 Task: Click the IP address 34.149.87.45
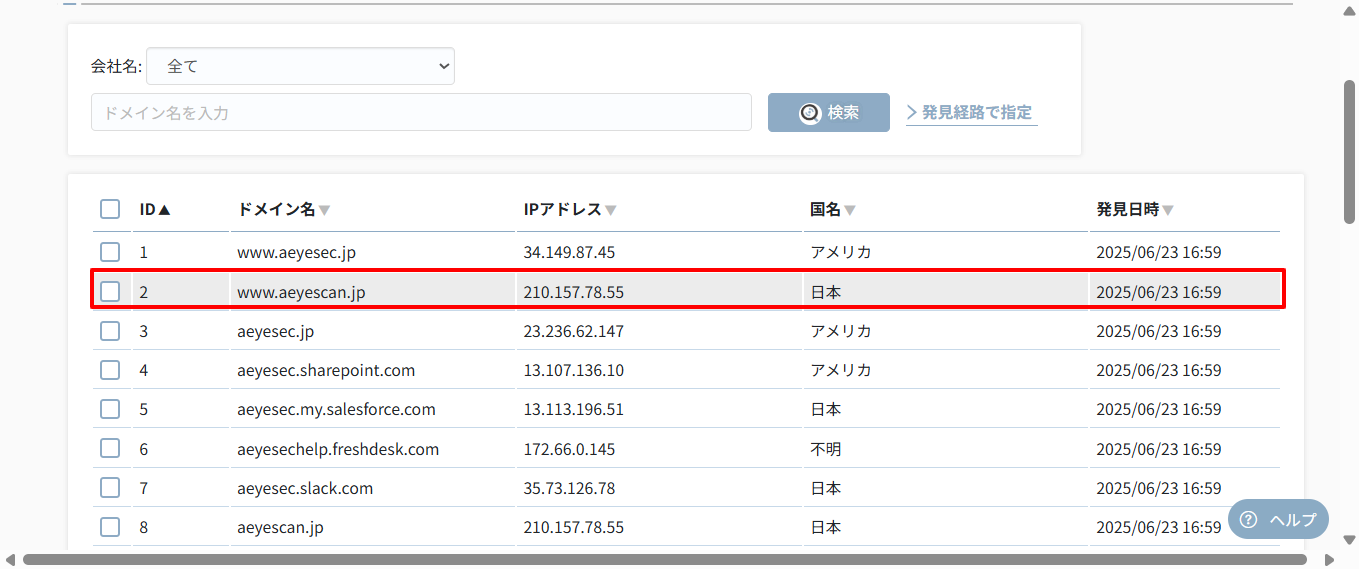pyautogui.click(x=569, y=252)
